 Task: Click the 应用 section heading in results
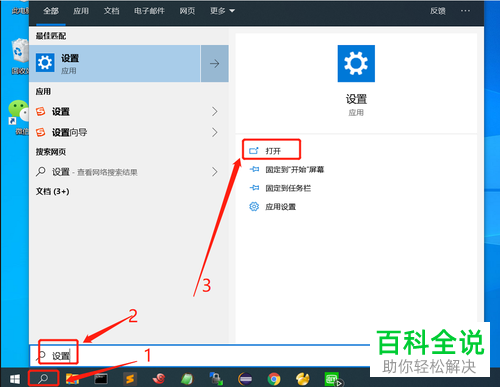tap(43, 91)
